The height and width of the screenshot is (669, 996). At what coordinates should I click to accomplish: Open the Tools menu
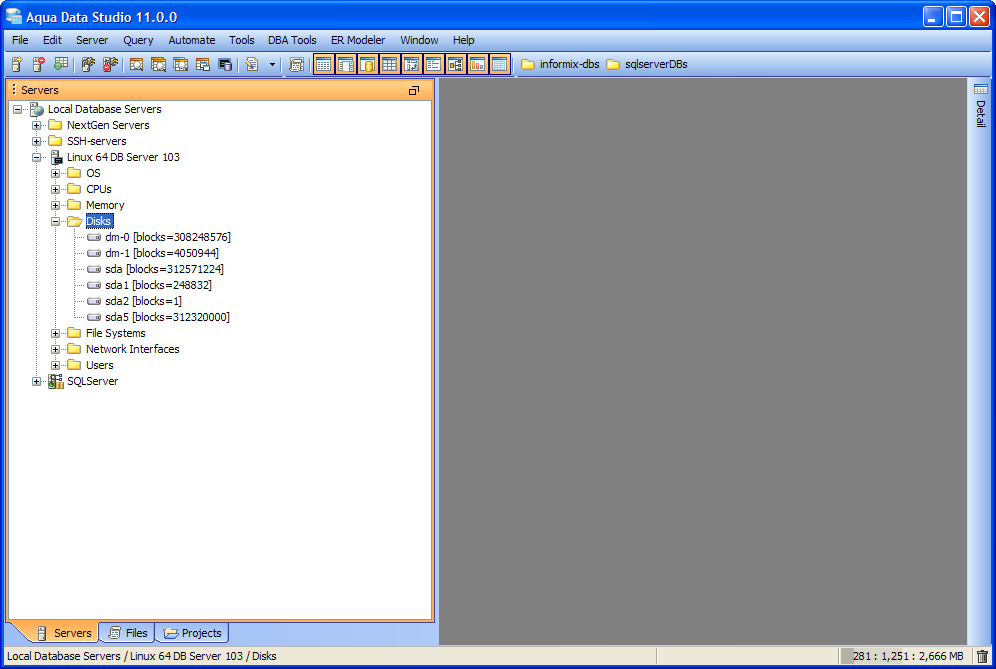[x=241, y=40]
